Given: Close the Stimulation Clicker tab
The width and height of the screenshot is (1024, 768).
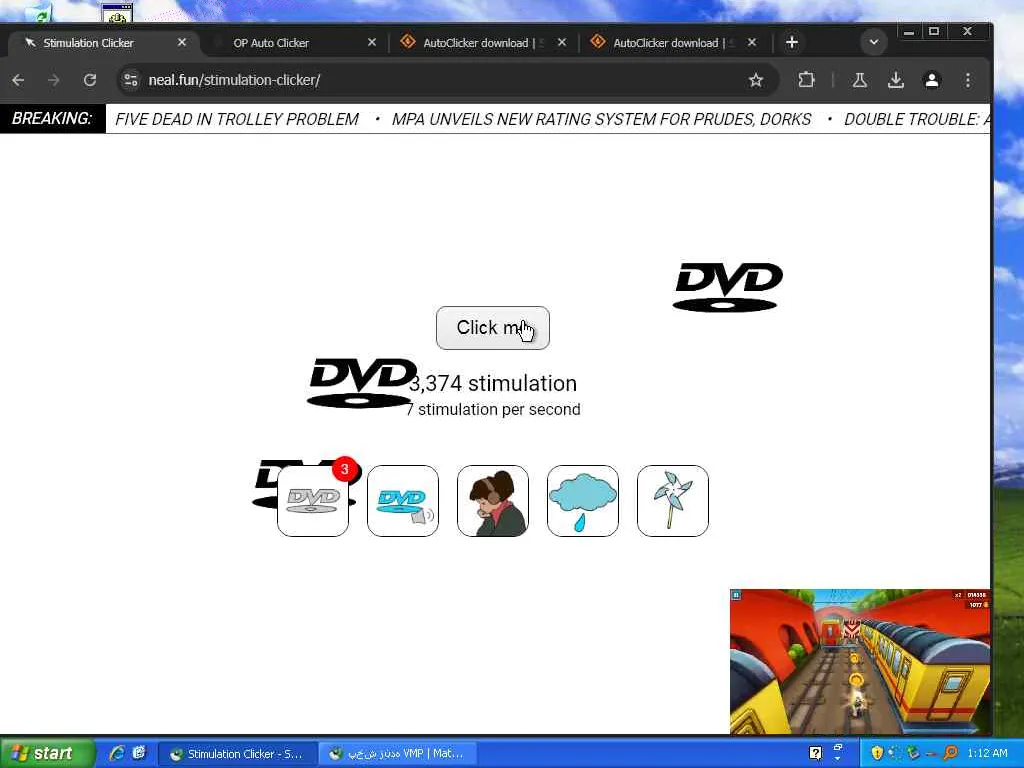Looking at the screenshot, I should 182,42.
